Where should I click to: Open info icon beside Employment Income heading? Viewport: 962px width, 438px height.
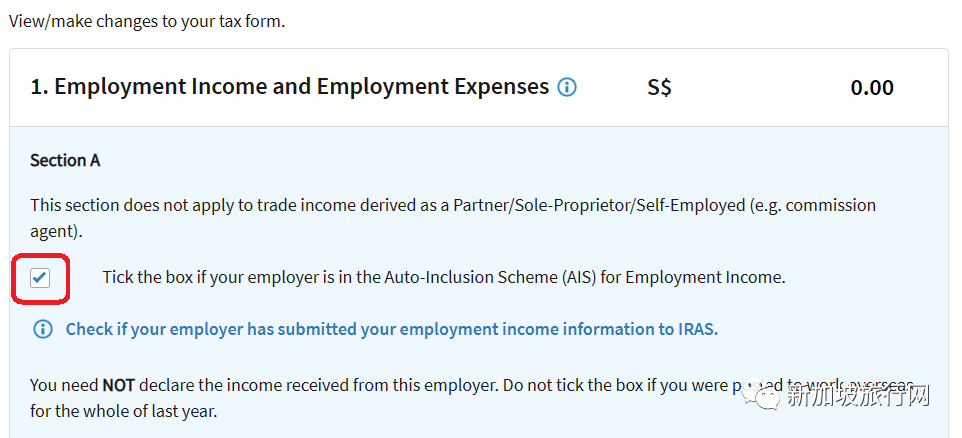point(566,88)
